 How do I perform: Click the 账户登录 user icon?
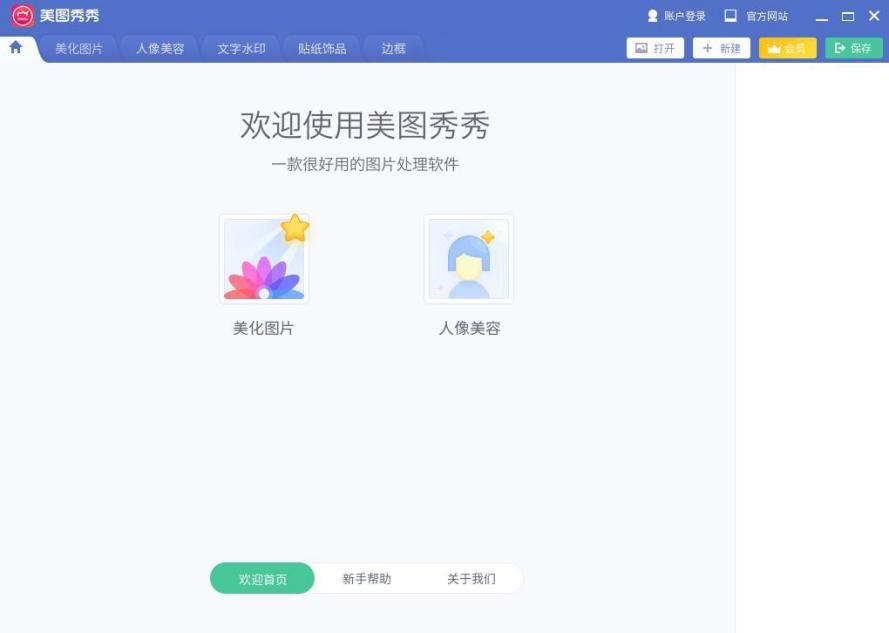(x=653, y=16)
